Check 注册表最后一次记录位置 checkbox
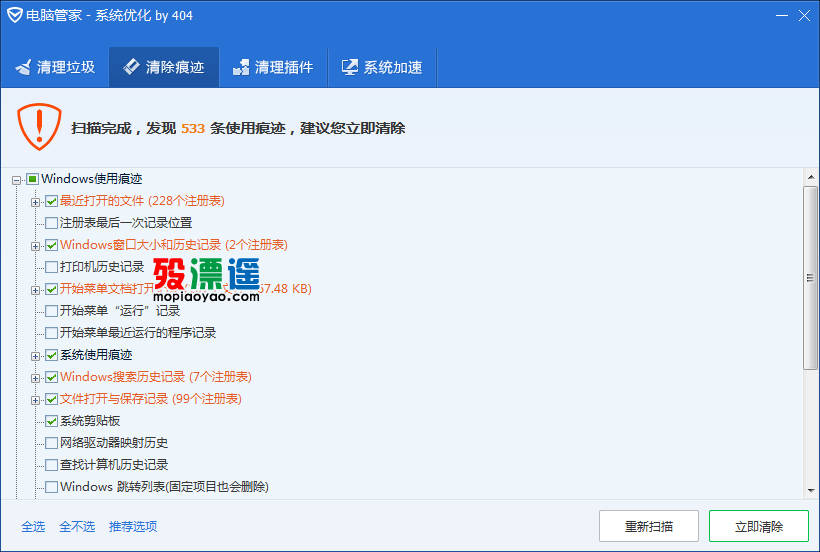The height and width of the screenshot is (552, 820). (51, 223)
